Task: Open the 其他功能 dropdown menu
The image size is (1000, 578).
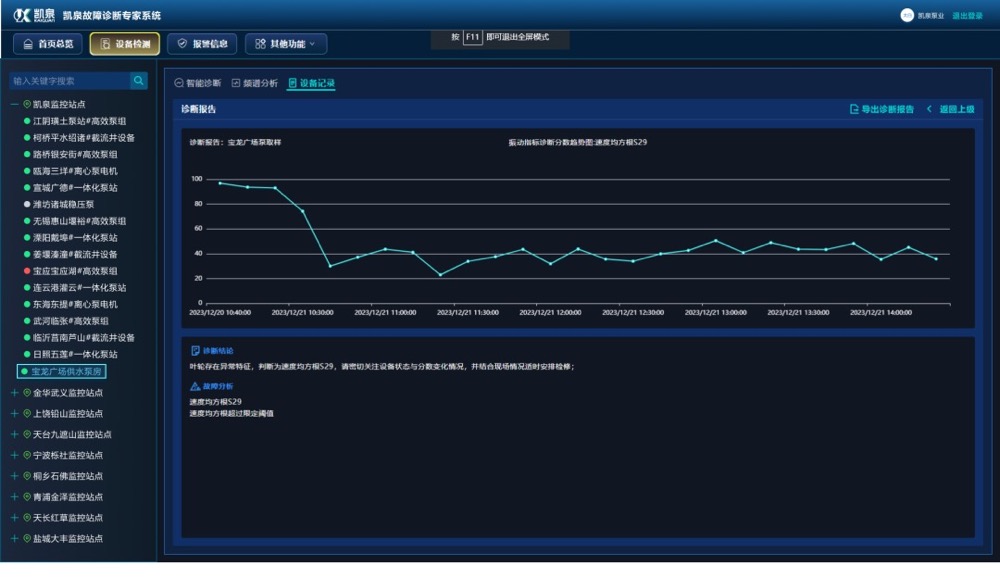Action: click(x=285, y=44)
